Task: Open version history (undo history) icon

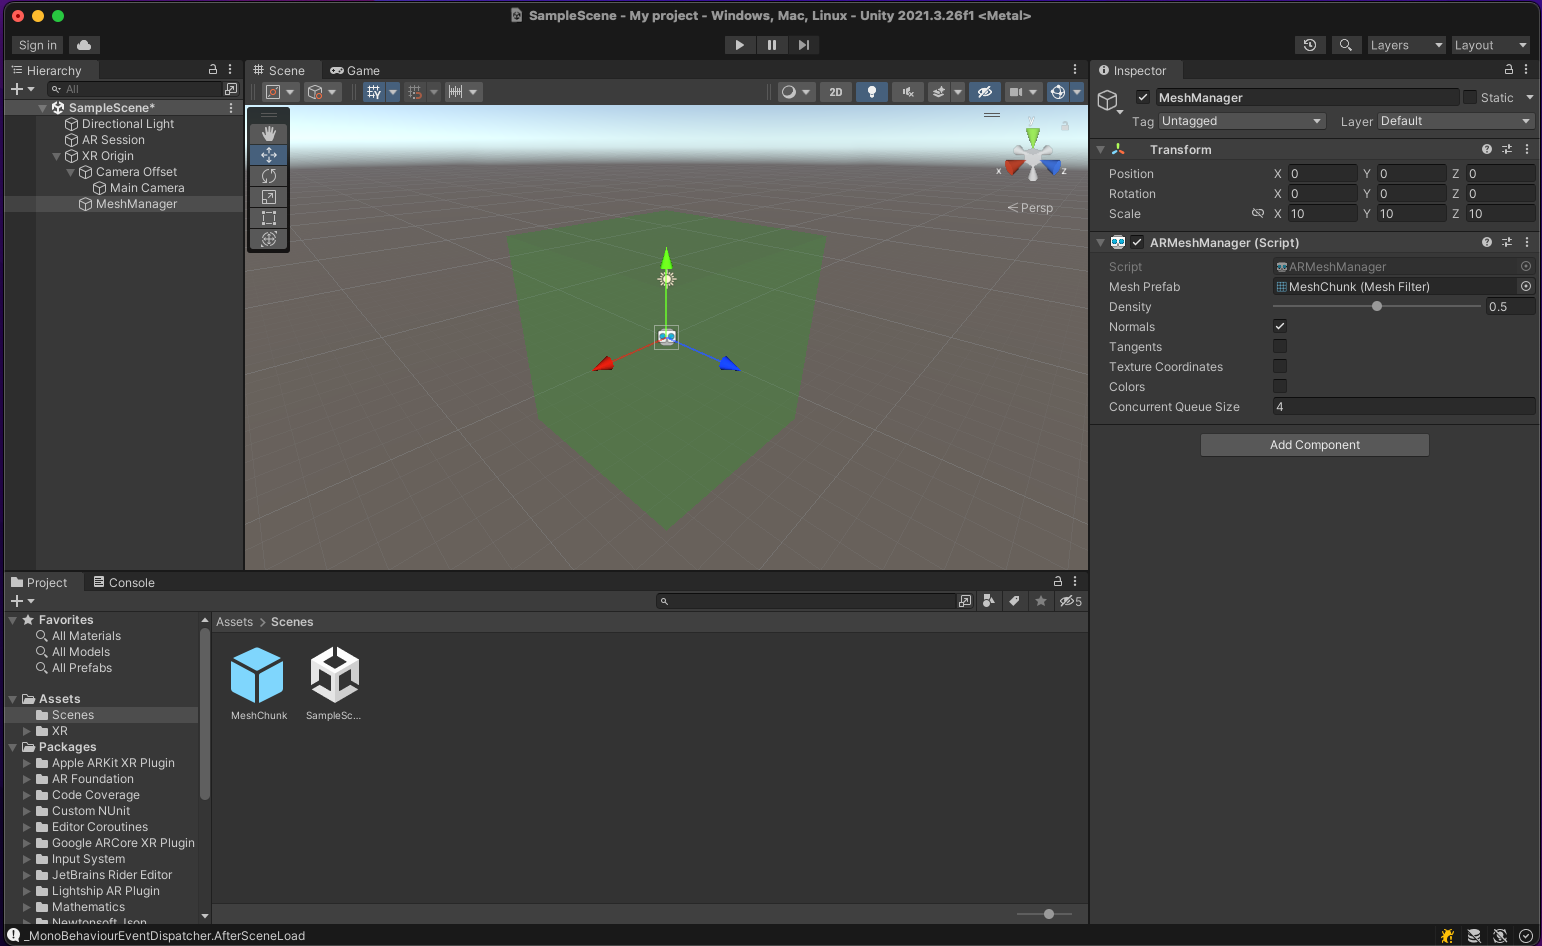Action: pyautogui.click(x=1310, y=45)
